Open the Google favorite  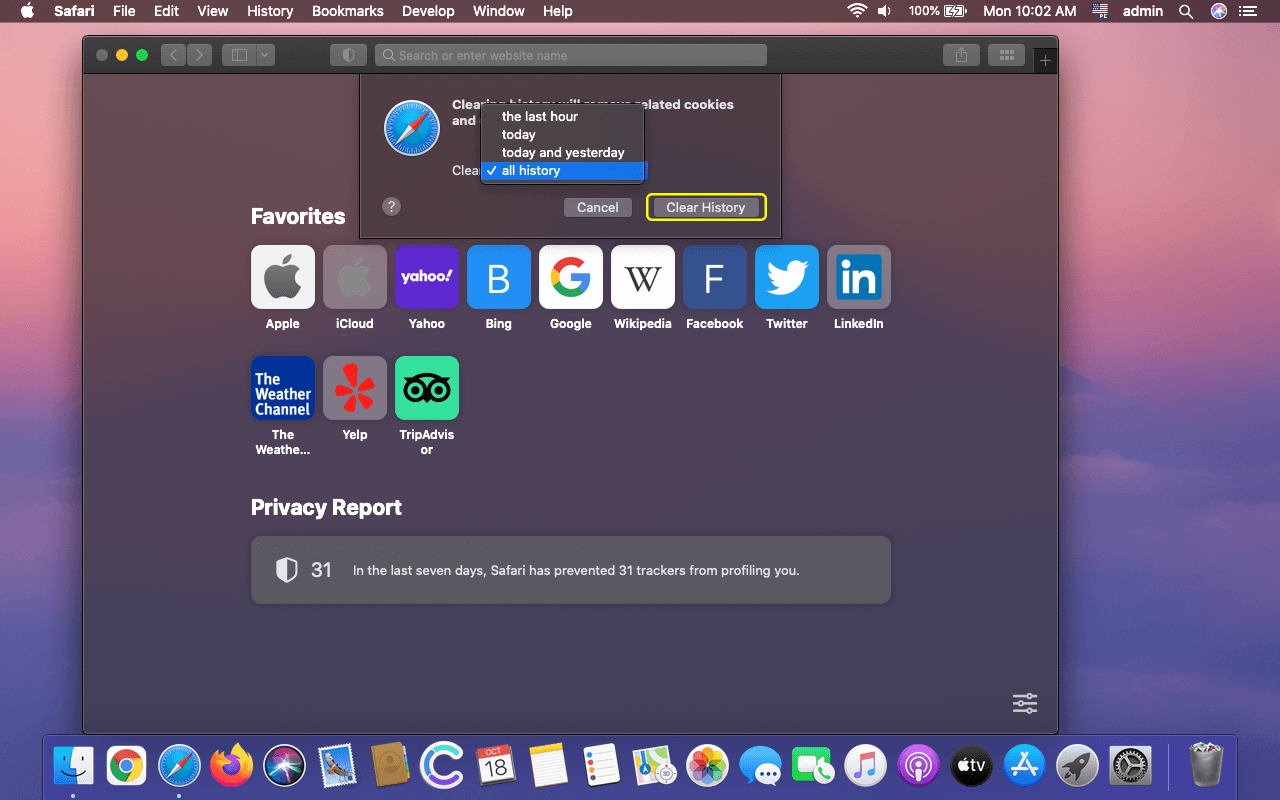pyautogui.click(x=570, y=277)
